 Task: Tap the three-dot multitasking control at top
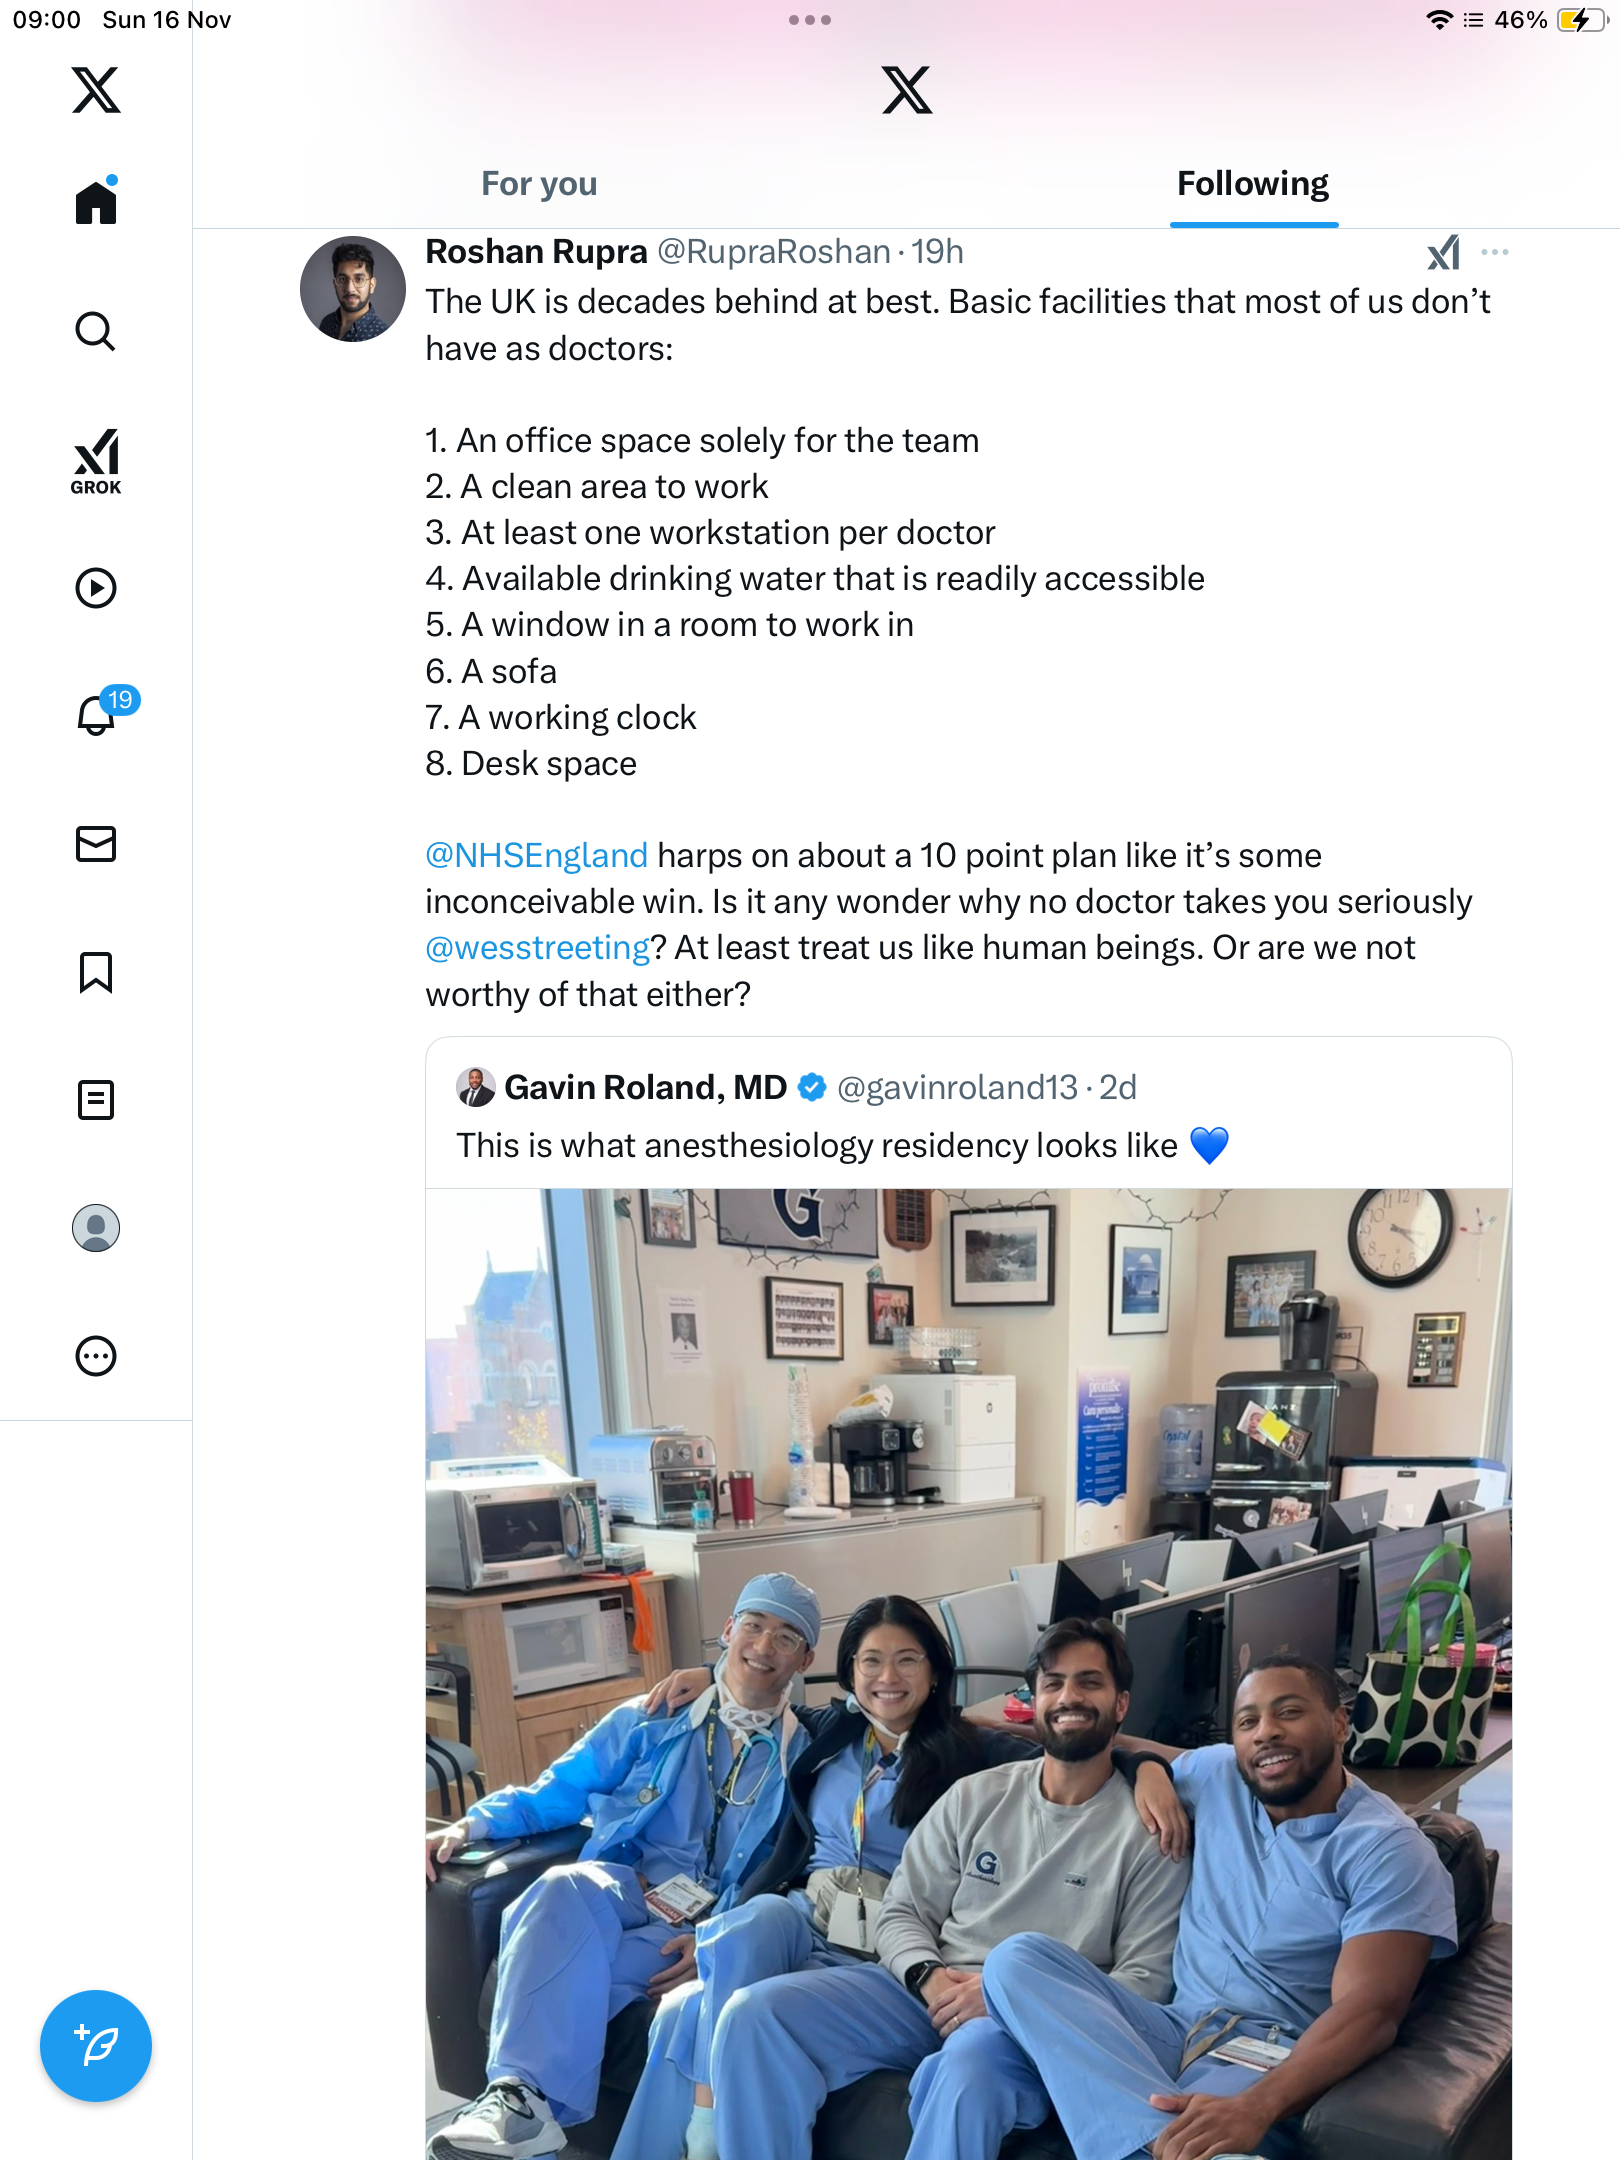(x=810, y=20)
